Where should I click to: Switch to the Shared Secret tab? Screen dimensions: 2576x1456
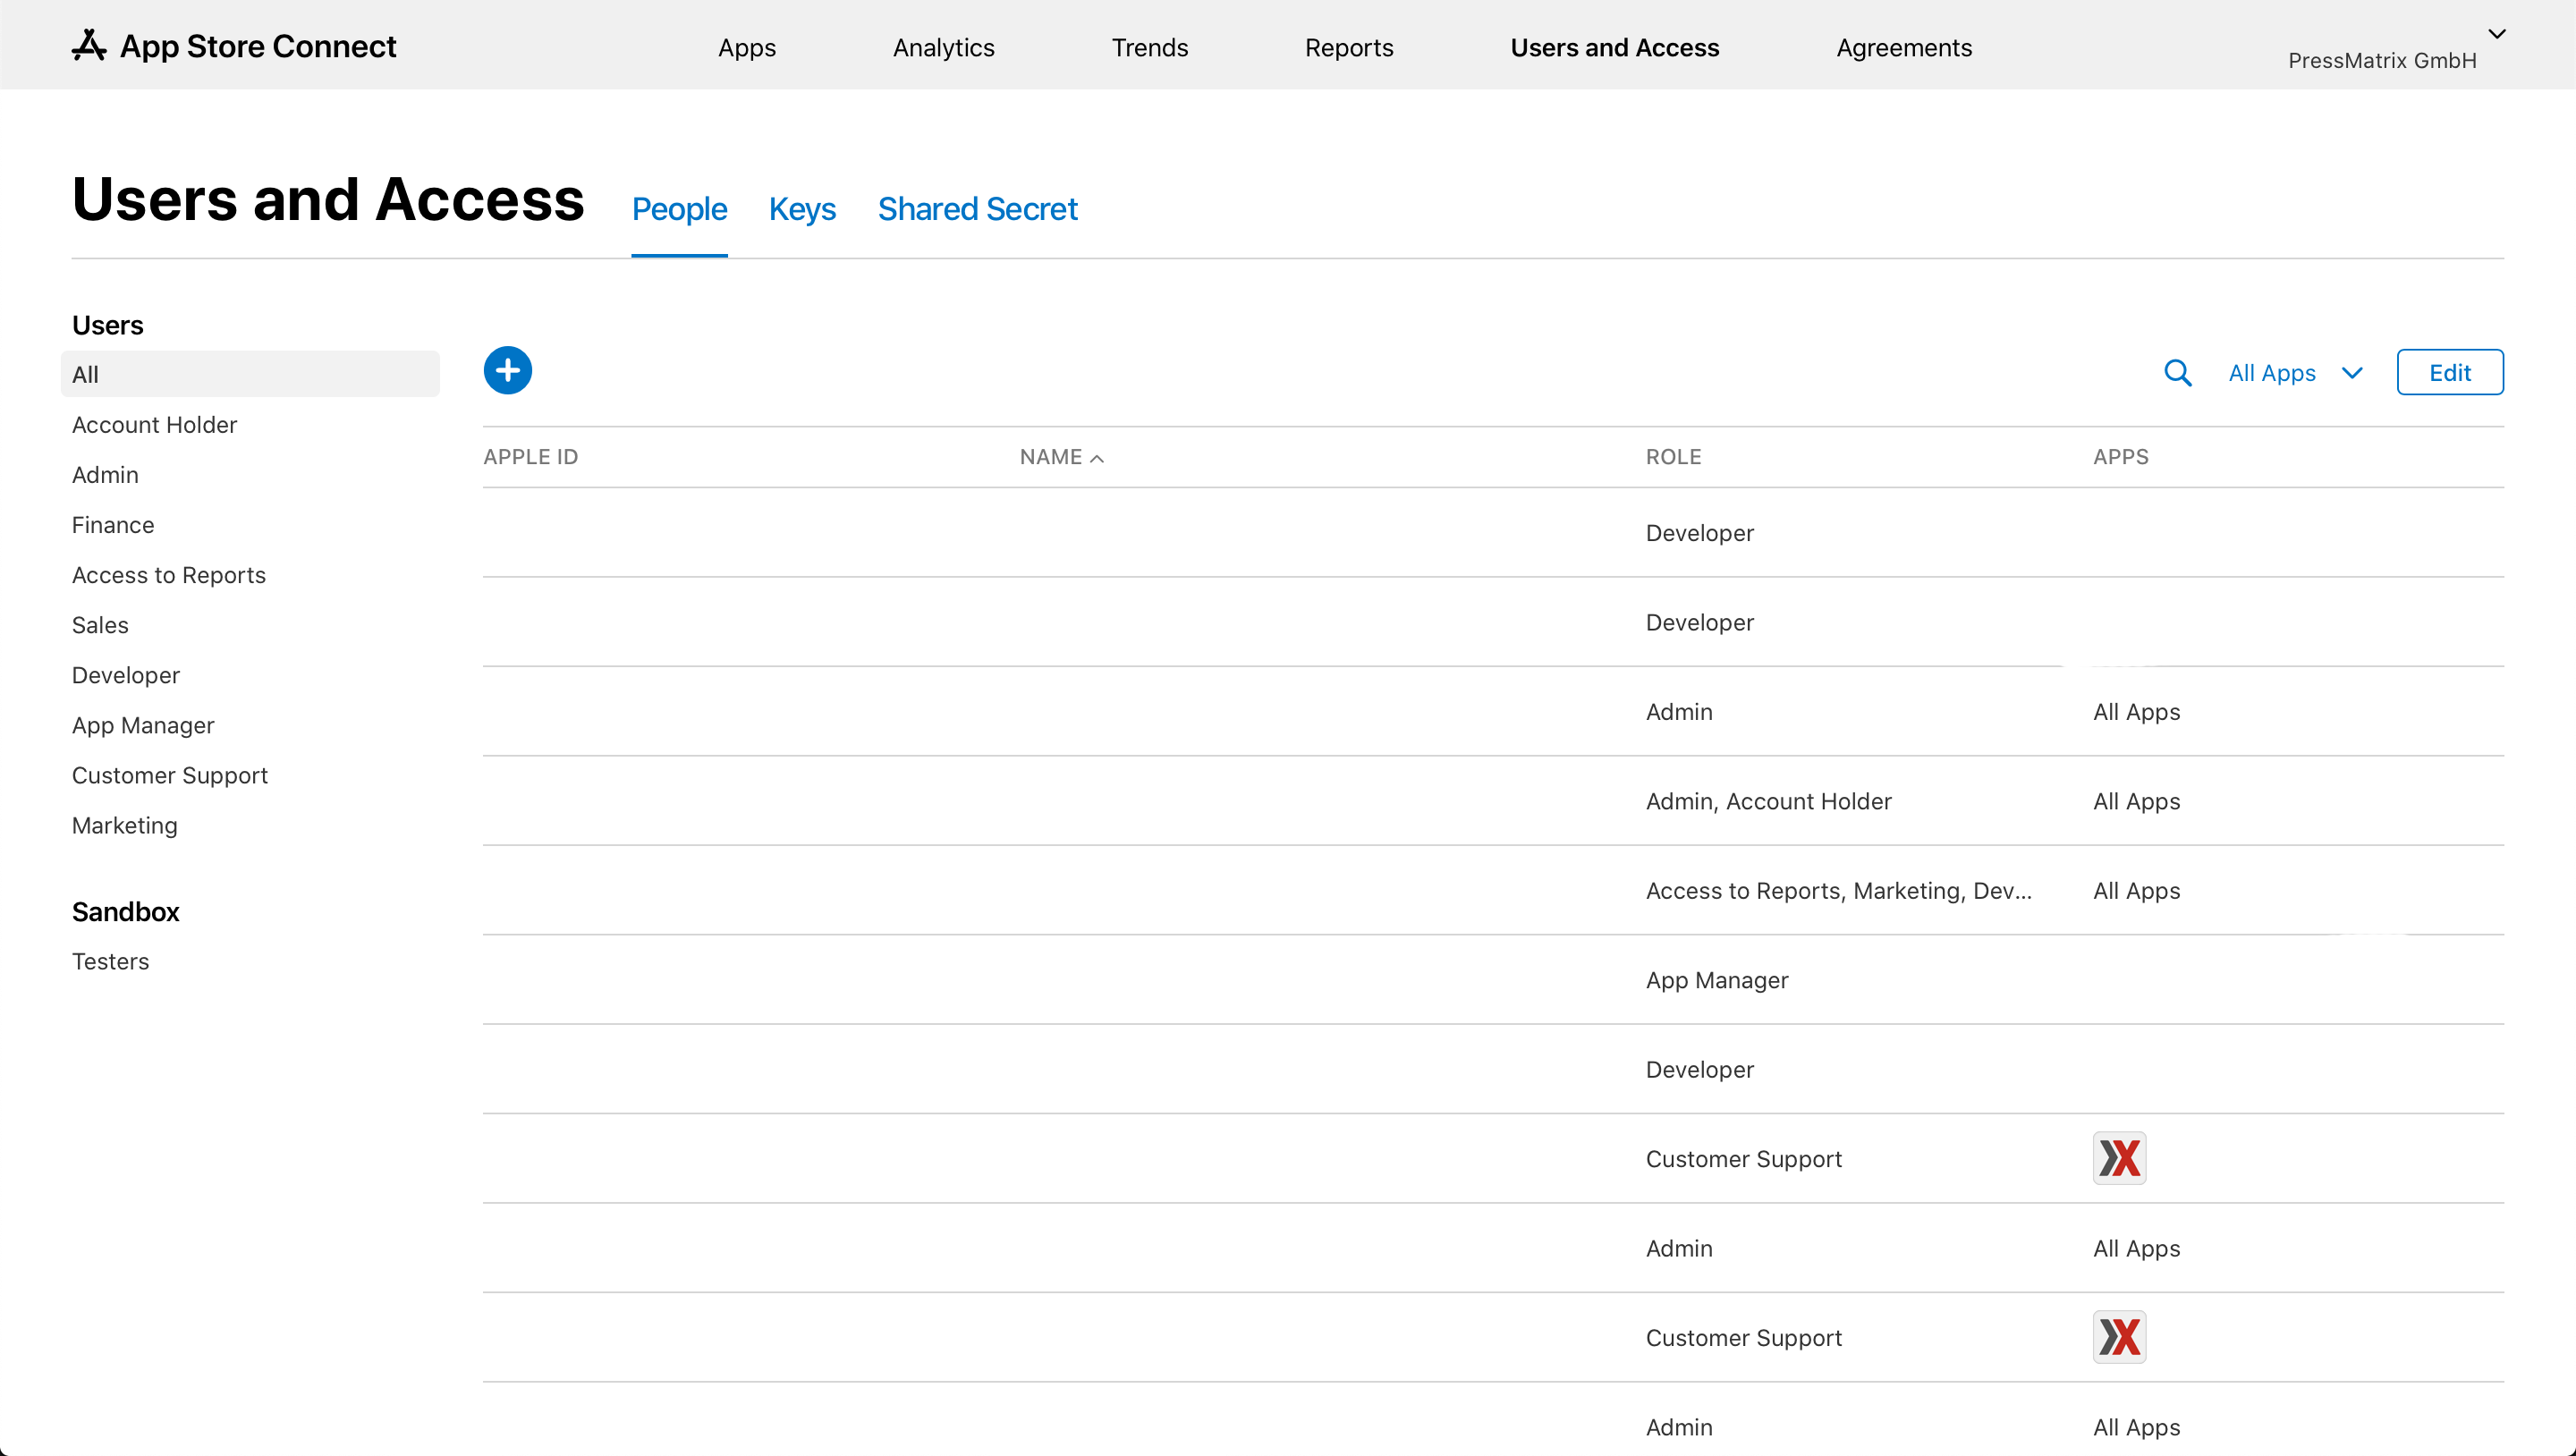977,209
